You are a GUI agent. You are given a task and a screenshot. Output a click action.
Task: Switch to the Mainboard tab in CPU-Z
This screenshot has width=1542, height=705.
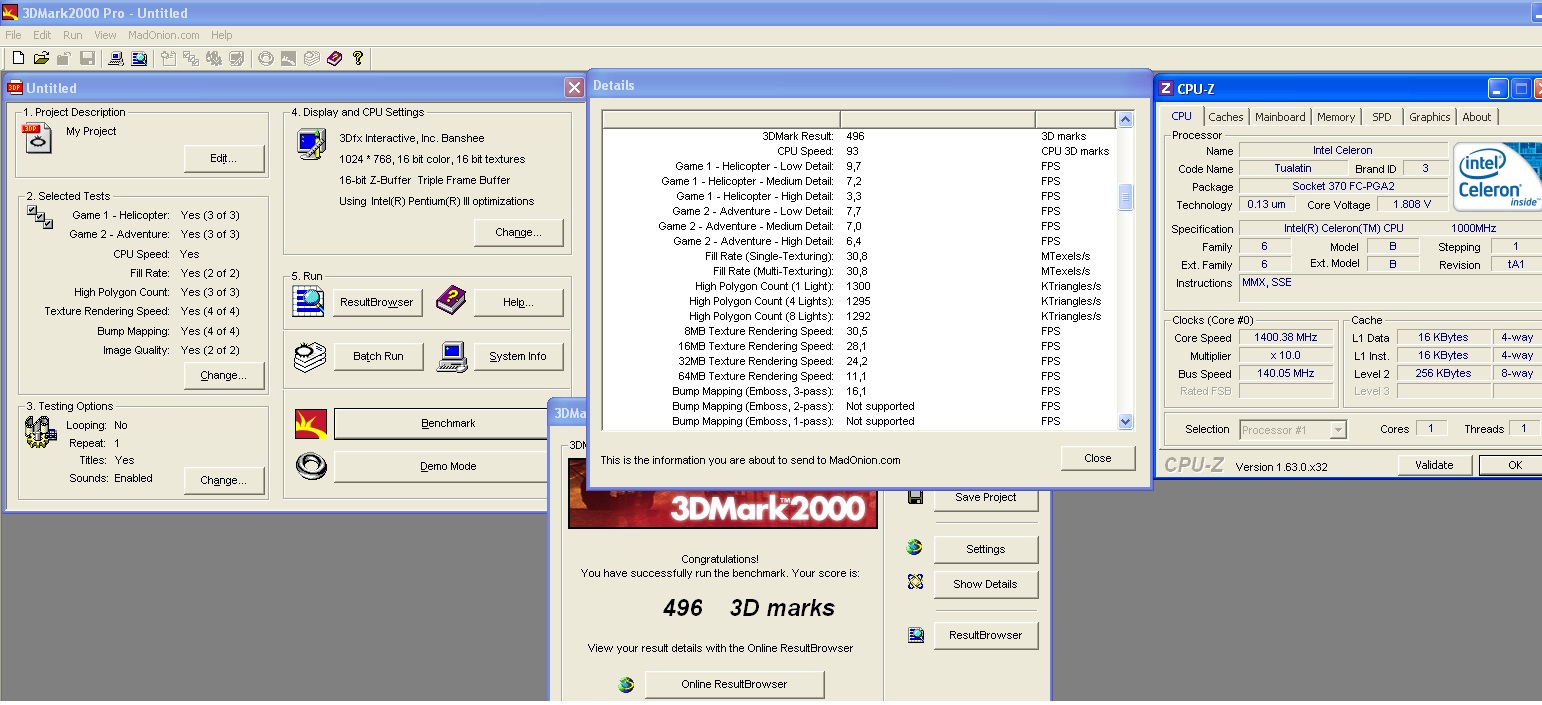coord(1280,117)
